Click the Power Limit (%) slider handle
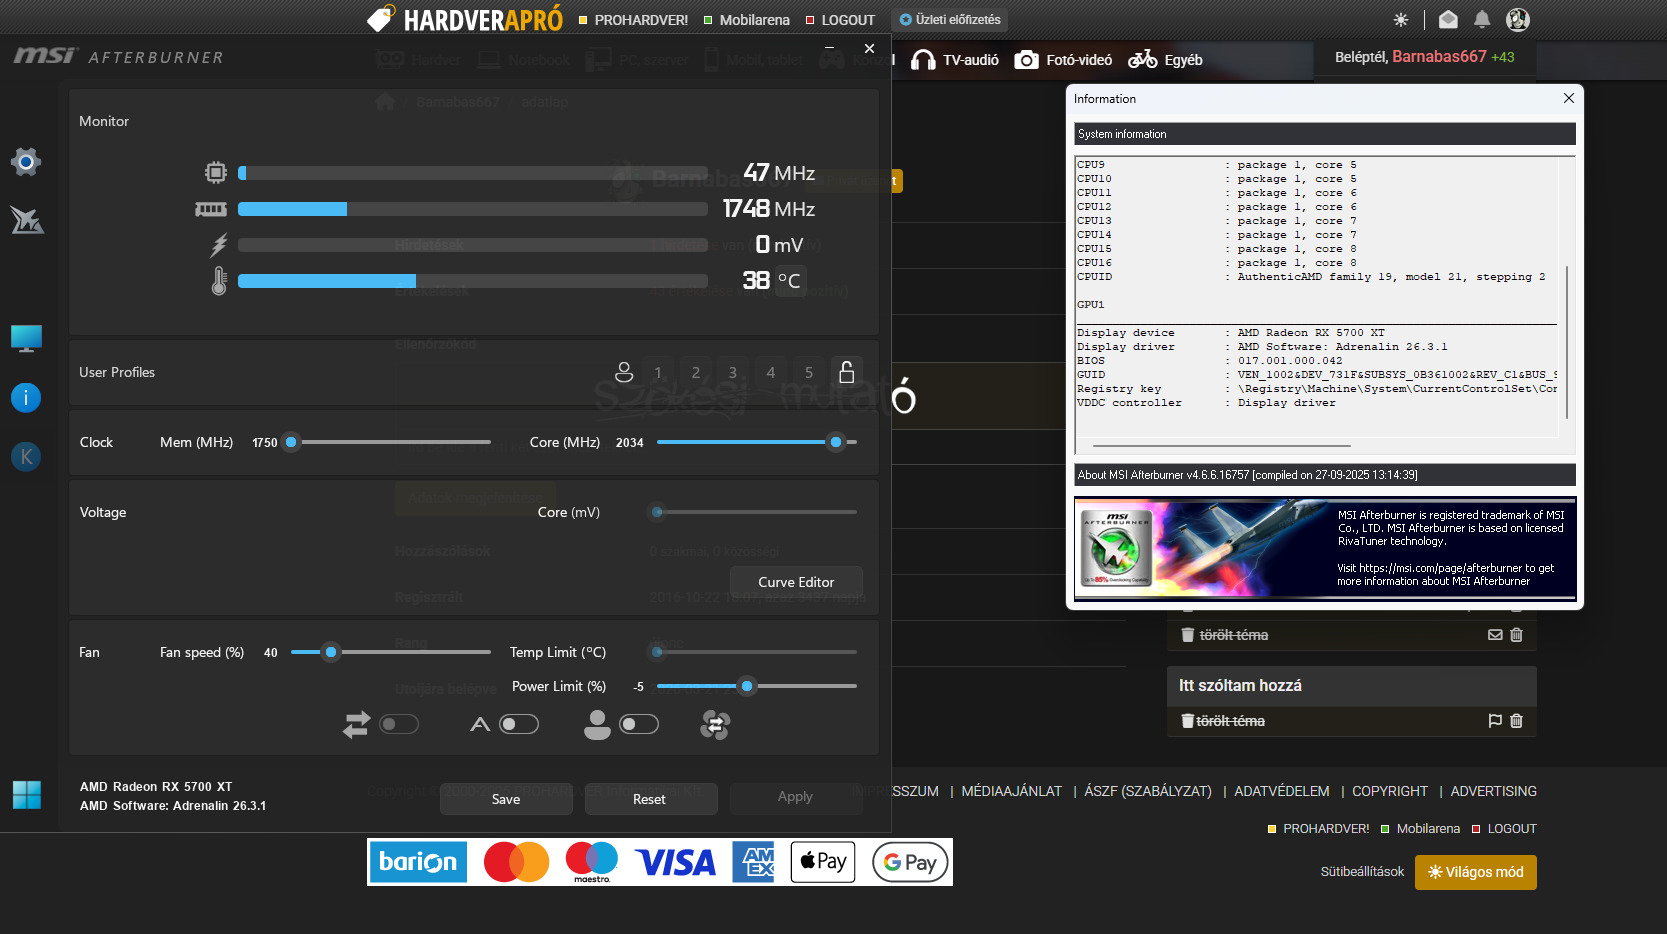1667x934 pixels. coord(746,686)
